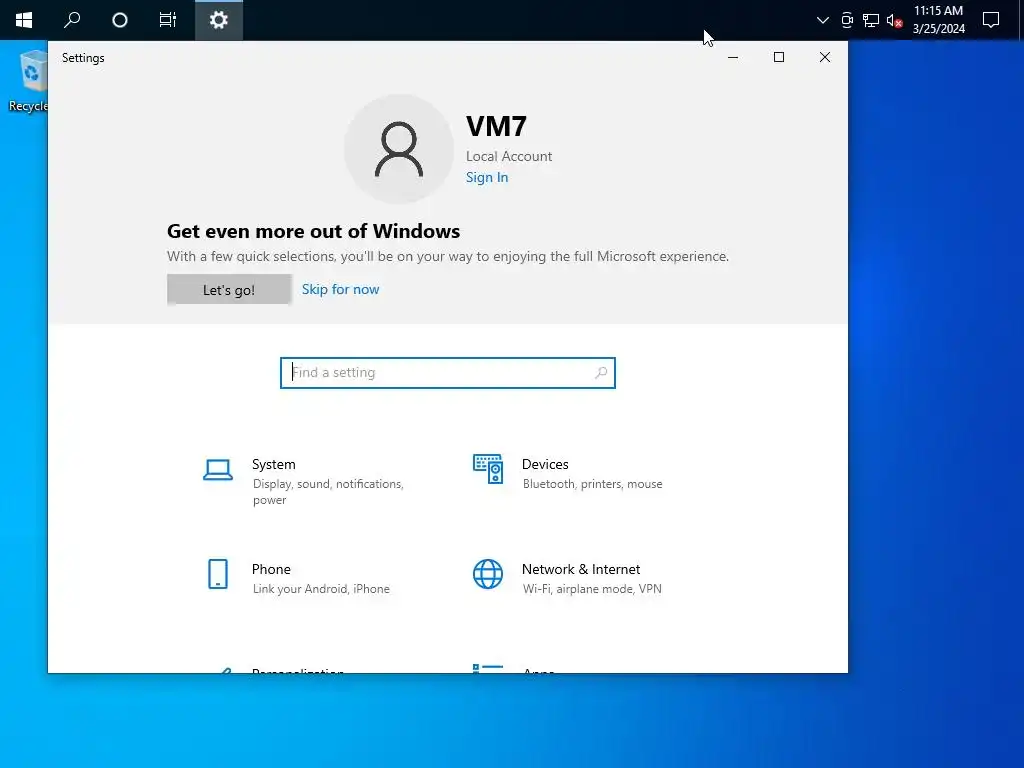This screenshot has width=1024, height=768.
Task: Open taskbar search magnifier
Action: [72, 20]
